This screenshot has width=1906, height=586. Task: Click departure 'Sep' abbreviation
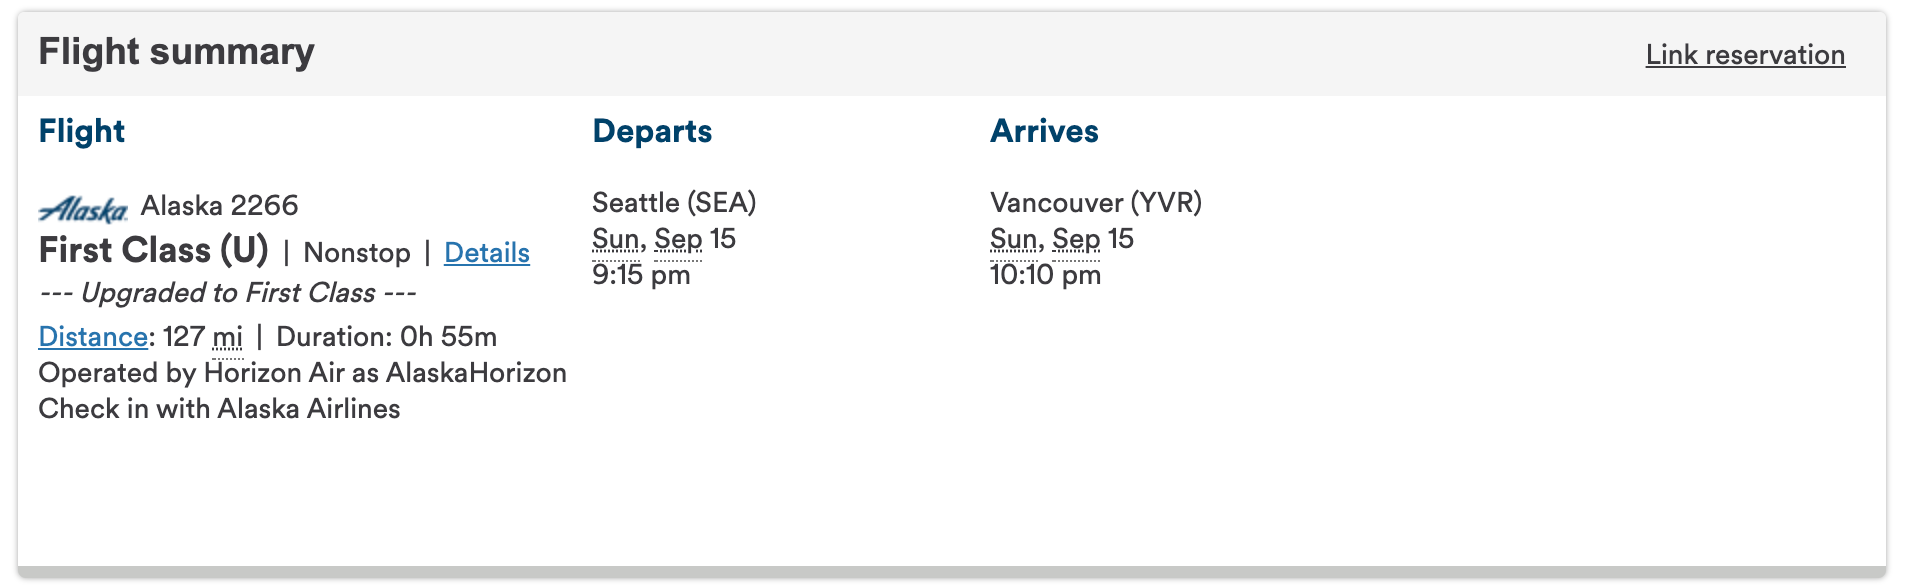point(678,239)
